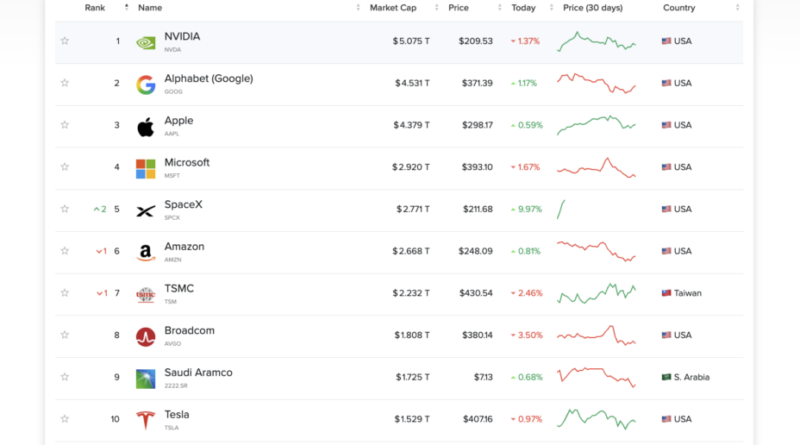The height and width of the screenshot is (445, 800).
Task: Add SpaceX to favorites via star
Action: click(65, 209)
